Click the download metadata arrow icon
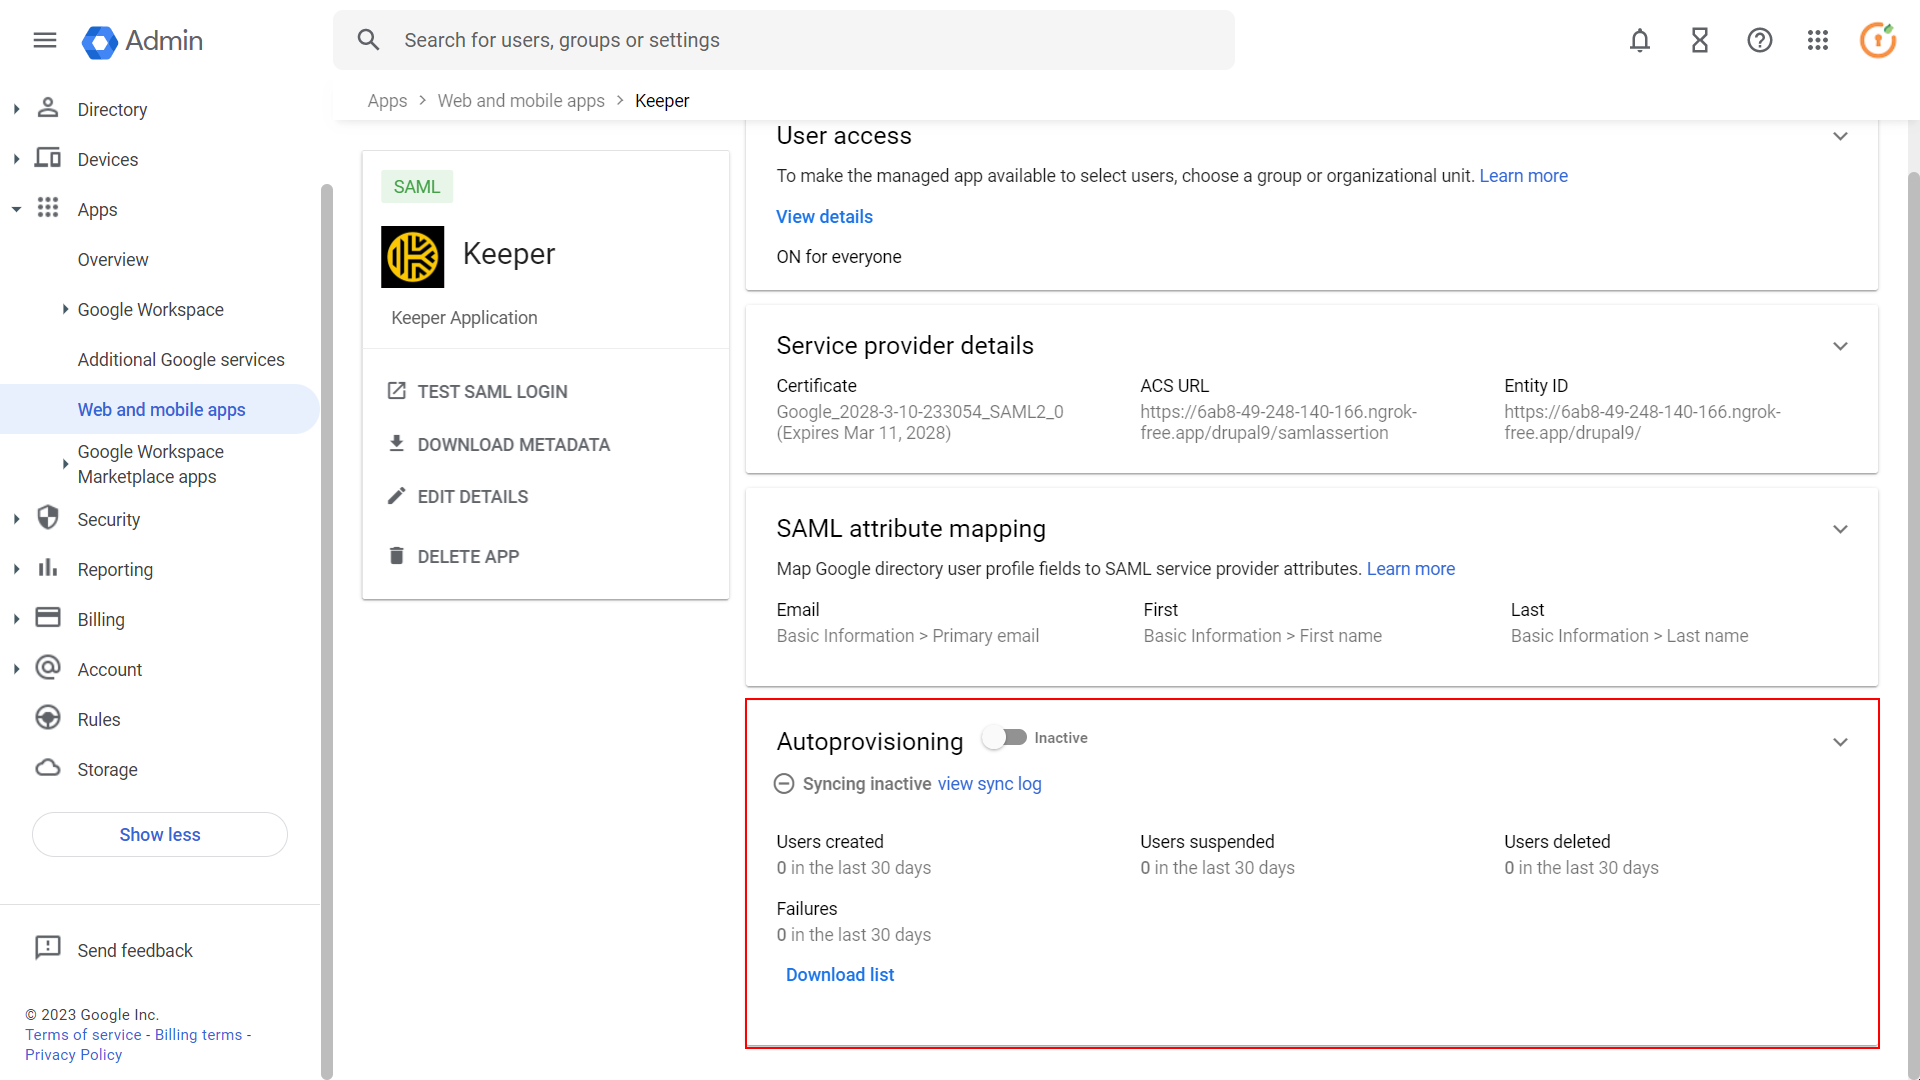 point(397,443)
